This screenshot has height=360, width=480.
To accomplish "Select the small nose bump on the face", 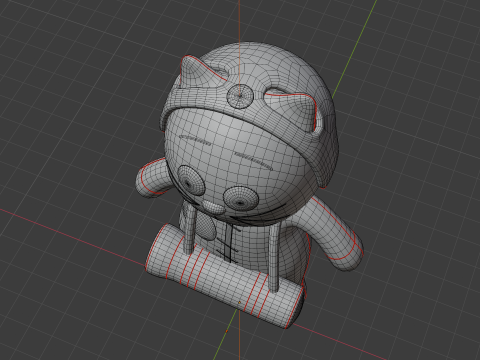I will pyautogui.click(x=214, y=207).
